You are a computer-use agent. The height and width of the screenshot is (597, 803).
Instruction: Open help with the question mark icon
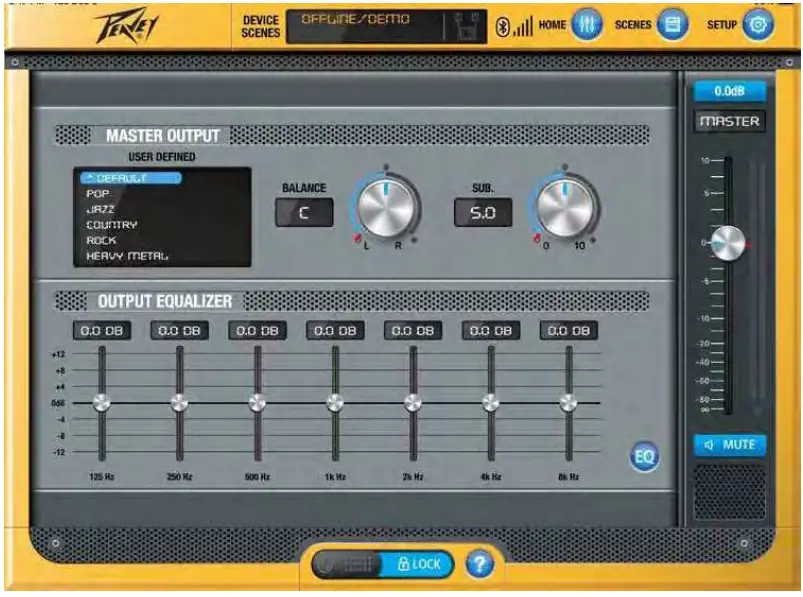click(x=480, y=564)
